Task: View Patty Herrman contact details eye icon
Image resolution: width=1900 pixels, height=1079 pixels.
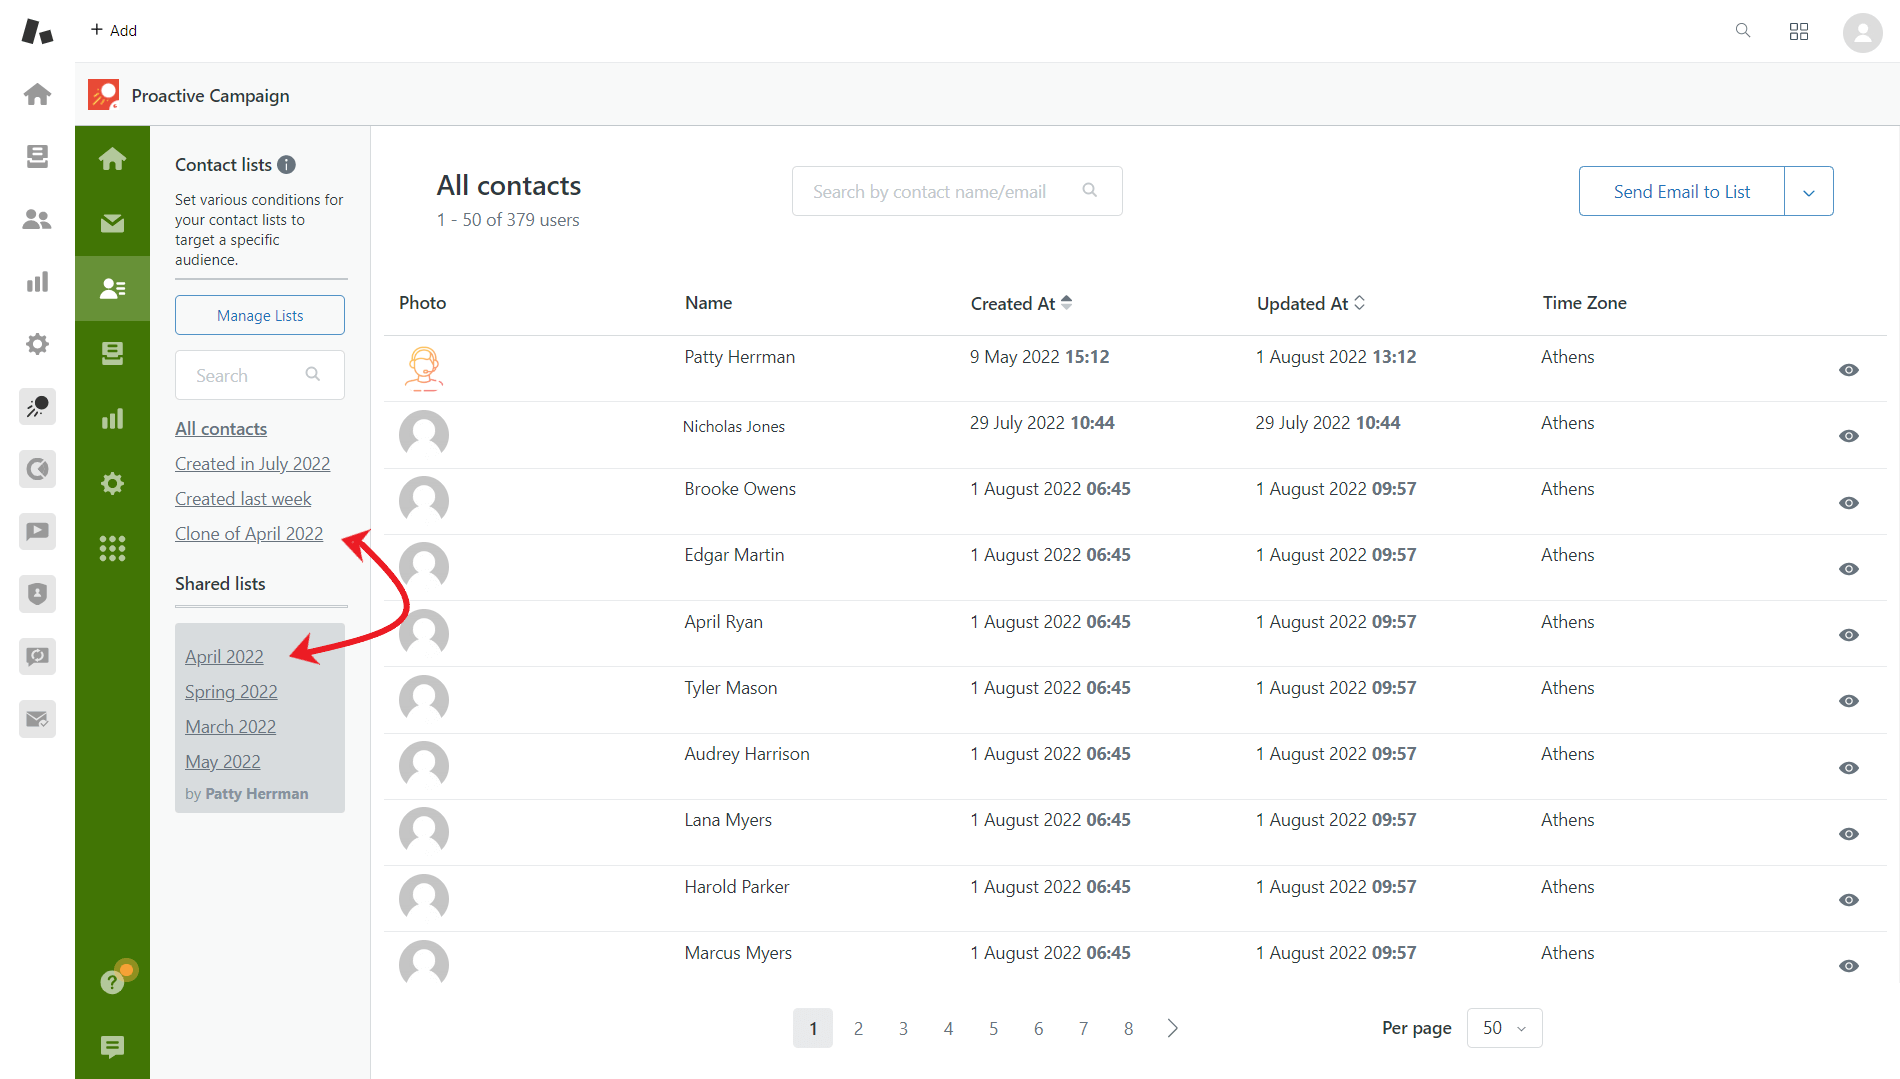Action: coord(1848,370)
